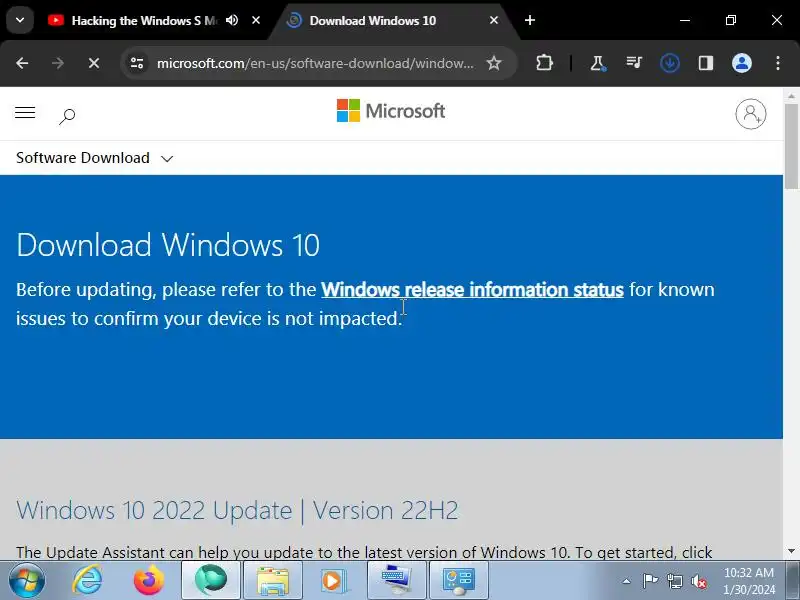Image resolution: width=800 pixels, height=600 pixels.
Task: Open media controls icon in toolbar
Action: point(634,63)
